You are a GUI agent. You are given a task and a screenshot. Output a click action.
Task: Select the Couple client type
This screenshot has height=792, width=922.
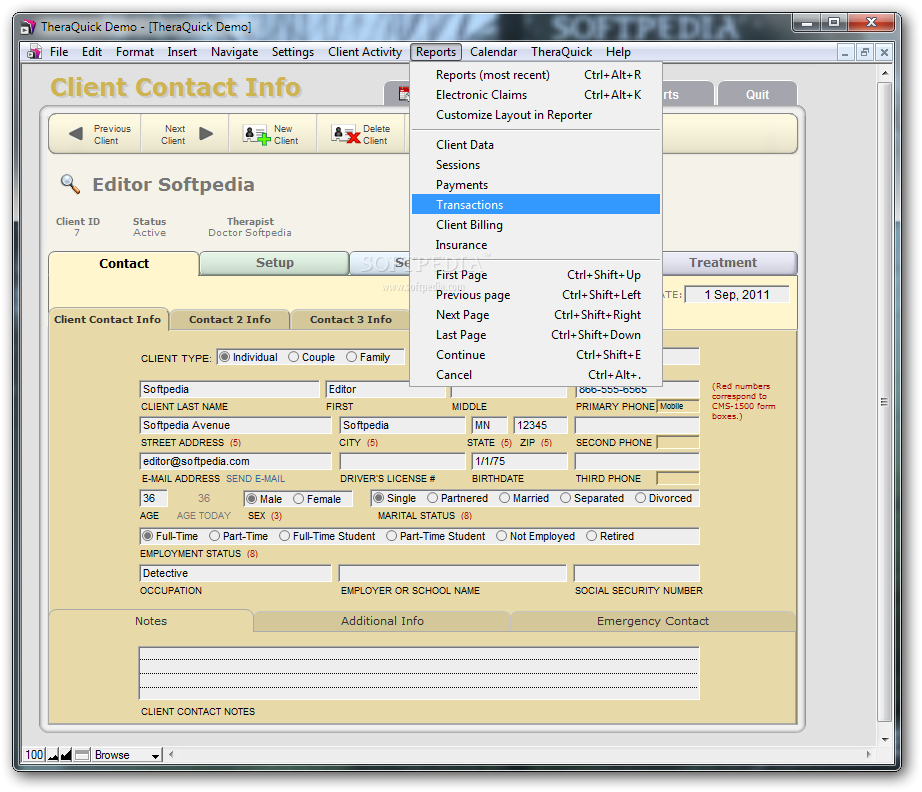(293, 357)
